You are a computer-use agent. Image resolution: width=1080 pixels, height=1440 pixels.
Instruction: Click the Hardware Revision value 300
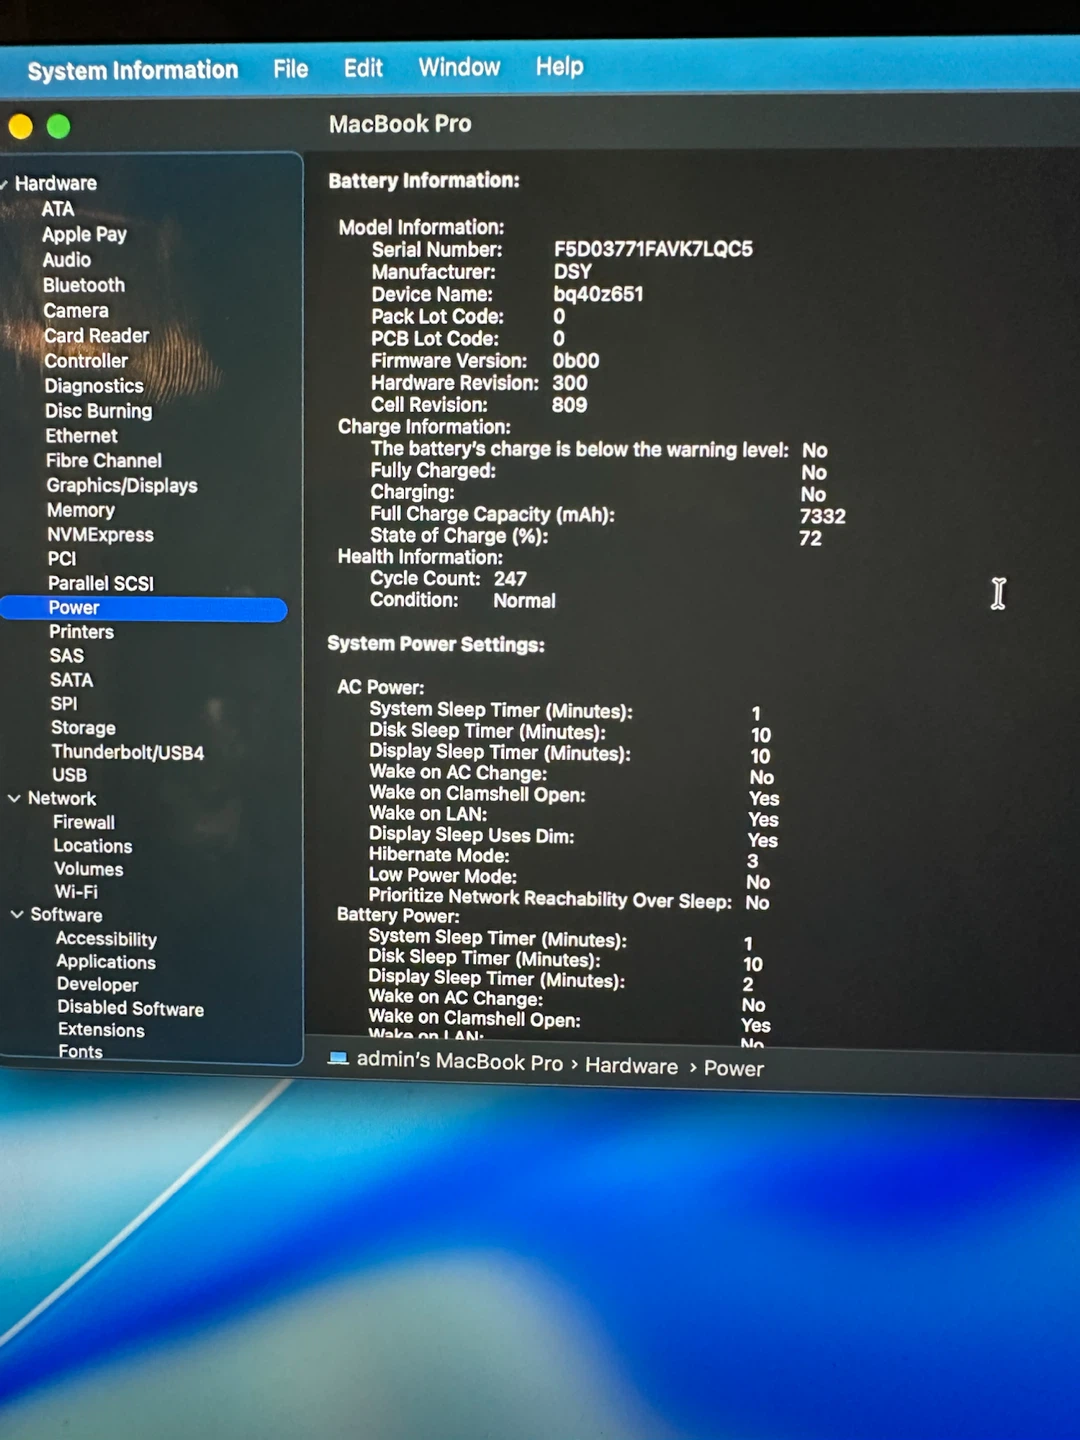point(570,383)
